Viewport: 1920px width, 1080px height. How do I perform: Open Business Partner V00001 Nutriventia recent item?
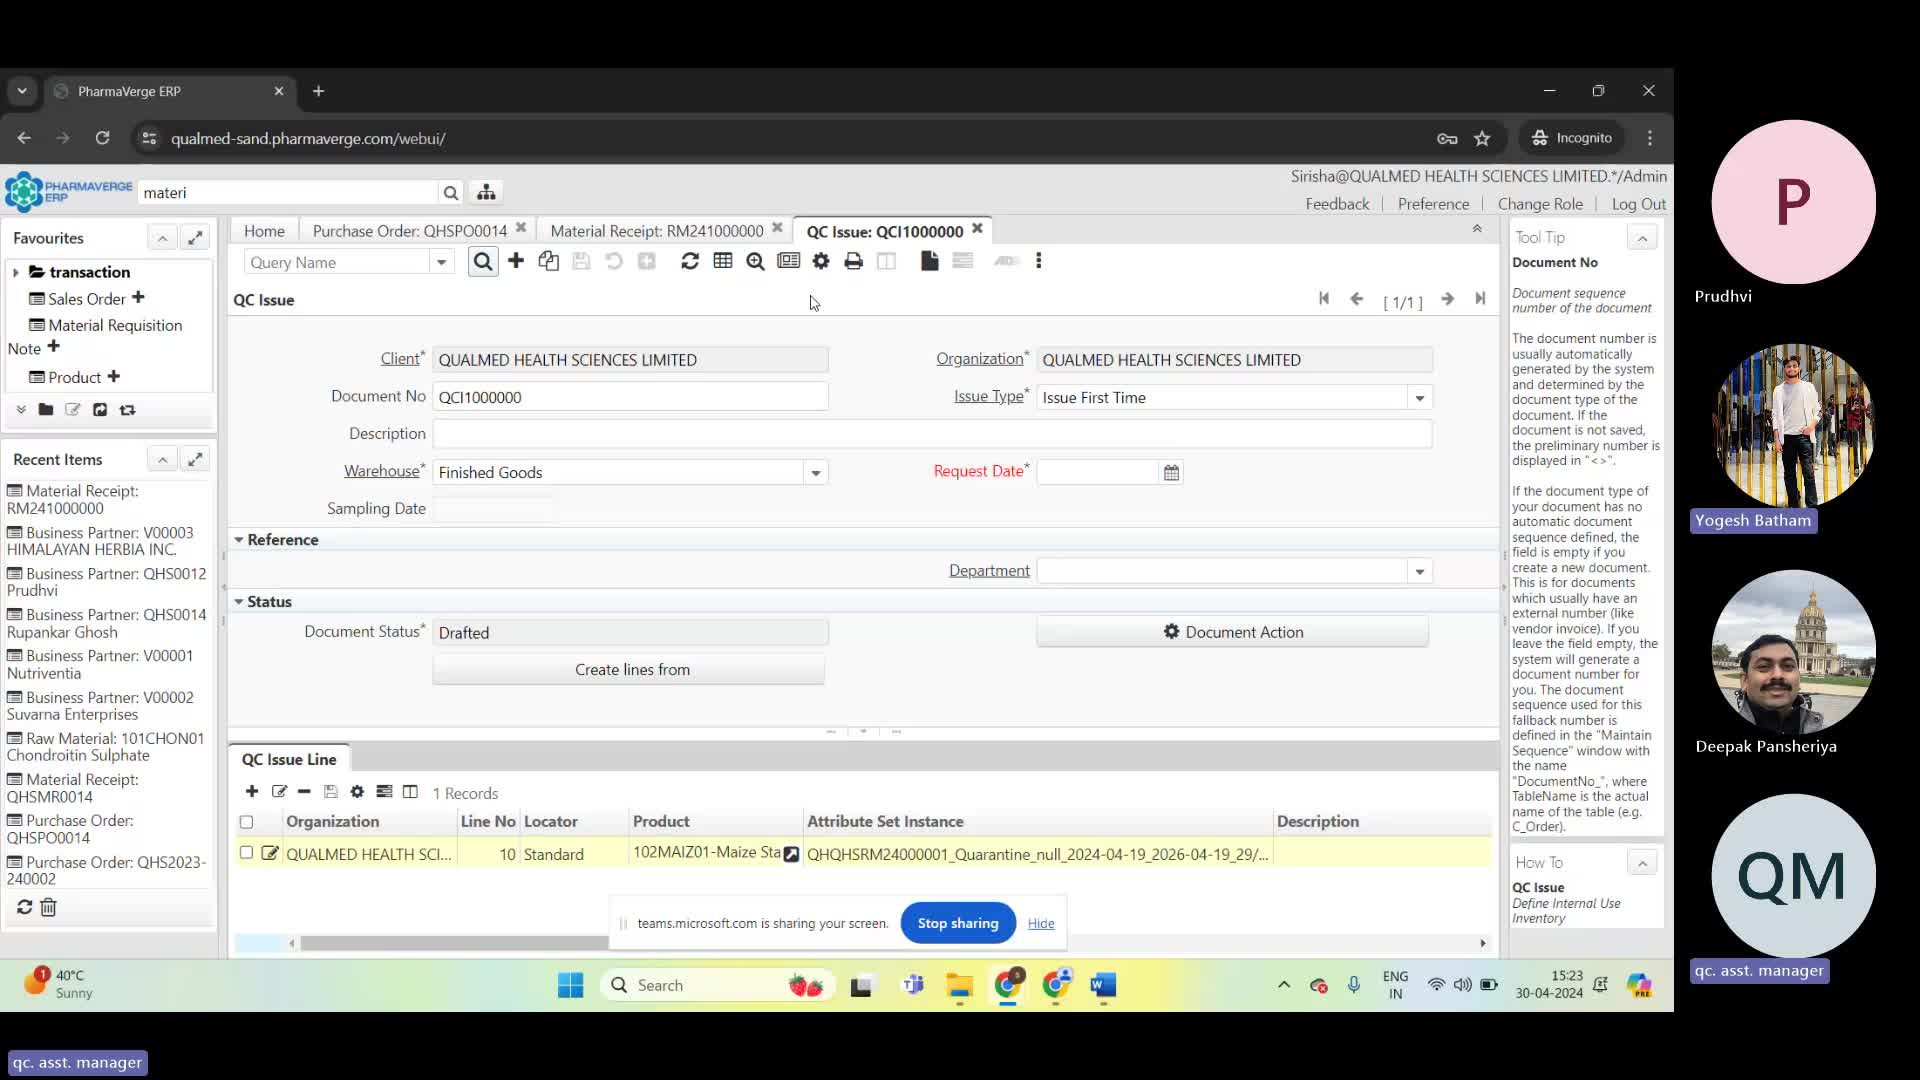(x=100, y=665)
